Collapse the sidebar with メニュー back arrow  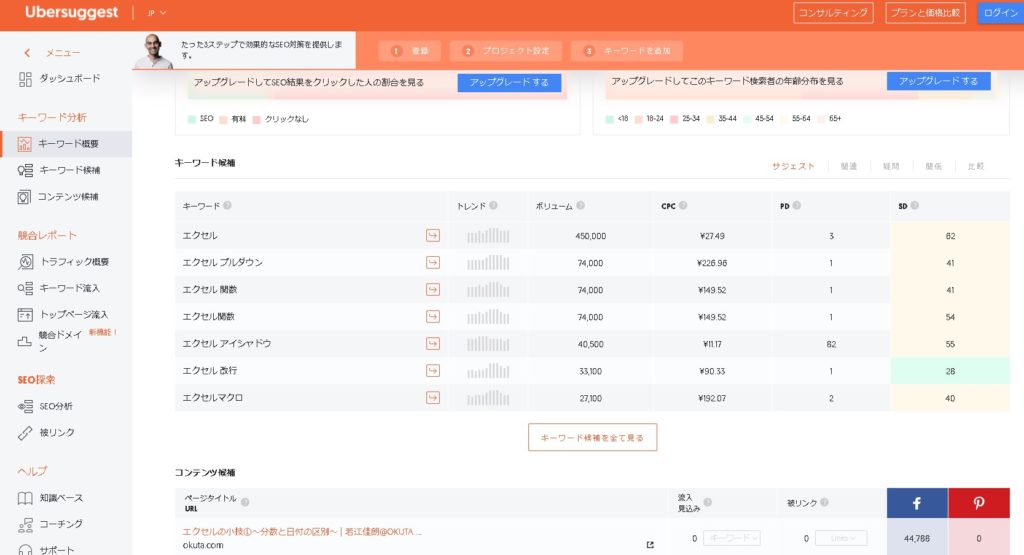(x=27, y=53)
